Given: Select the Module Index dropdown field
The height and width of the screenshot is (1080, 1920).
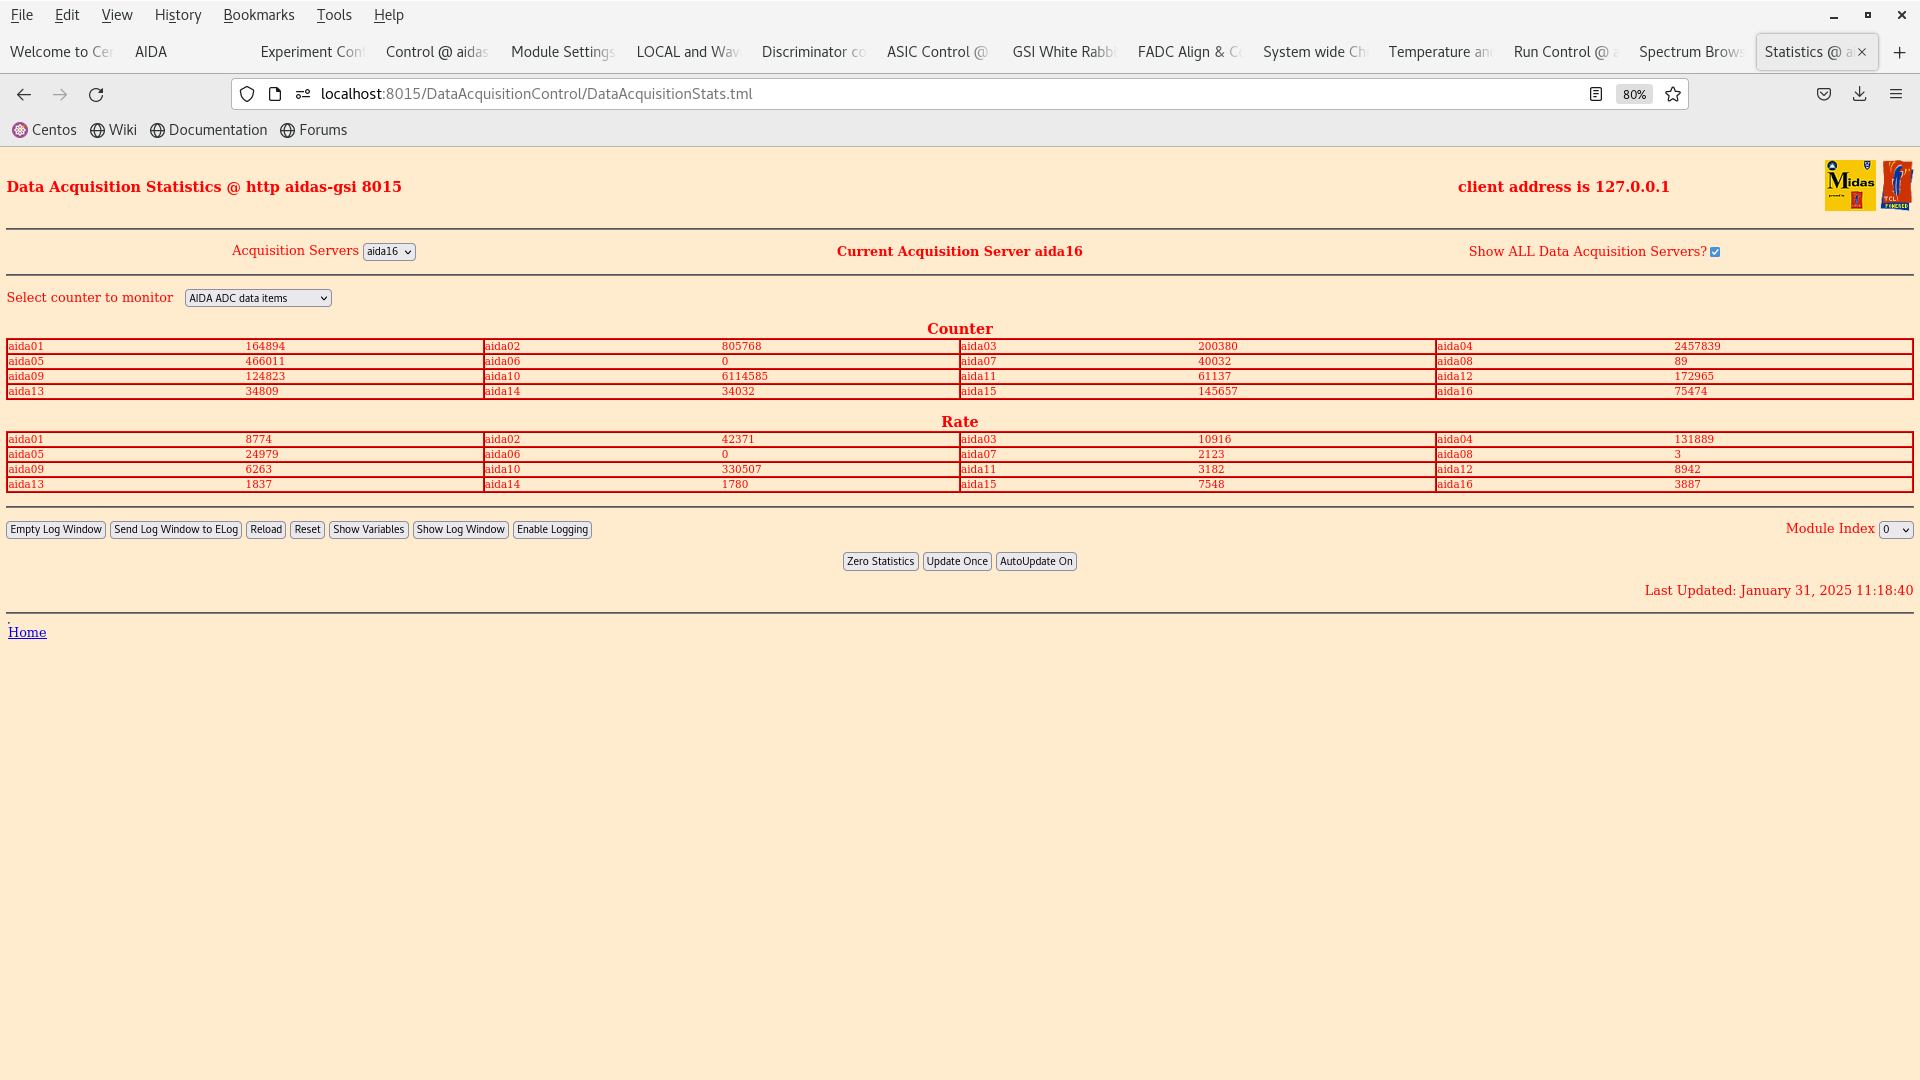Looking at the screenshot, I should (x=1895, y=529).
